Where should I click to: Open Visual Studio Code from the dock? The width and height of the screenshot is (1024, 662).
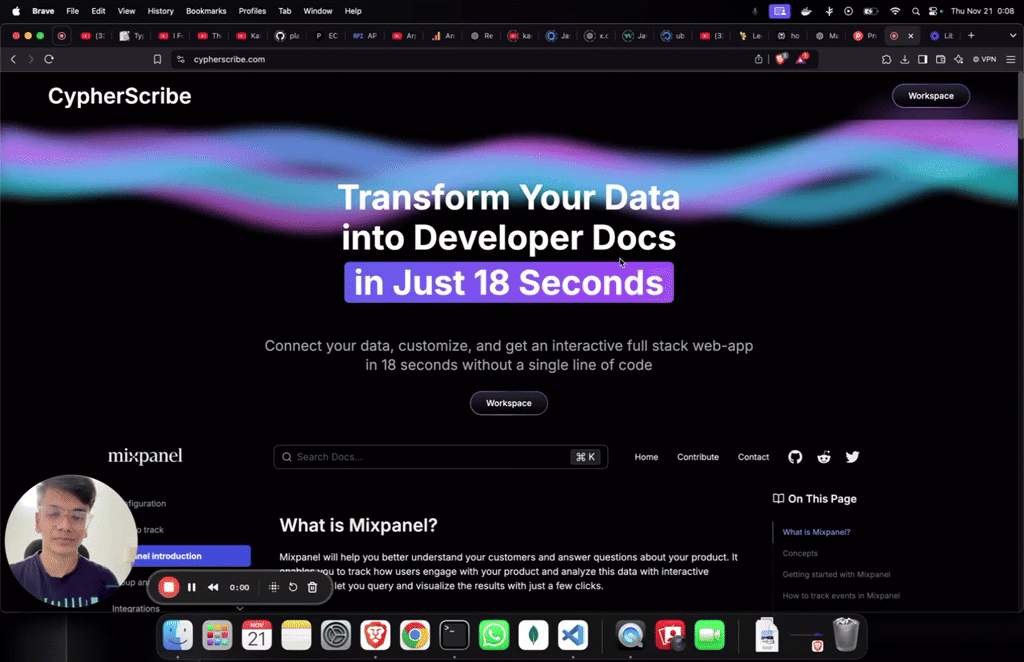[573, 635]
